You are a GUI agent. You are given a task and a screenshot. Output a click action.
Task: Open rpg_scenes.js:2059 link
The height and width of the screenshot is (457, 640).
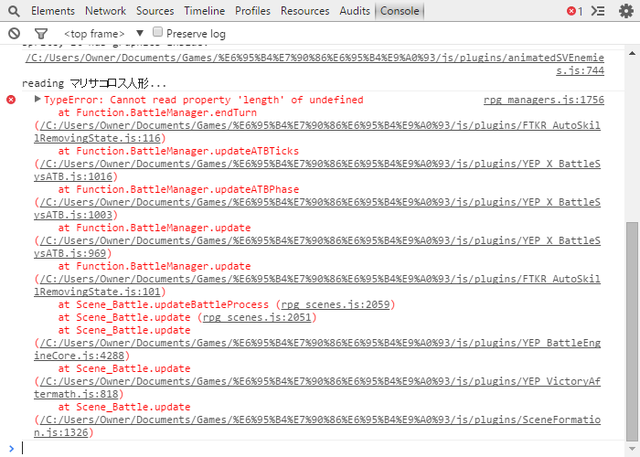pos(336,305)
